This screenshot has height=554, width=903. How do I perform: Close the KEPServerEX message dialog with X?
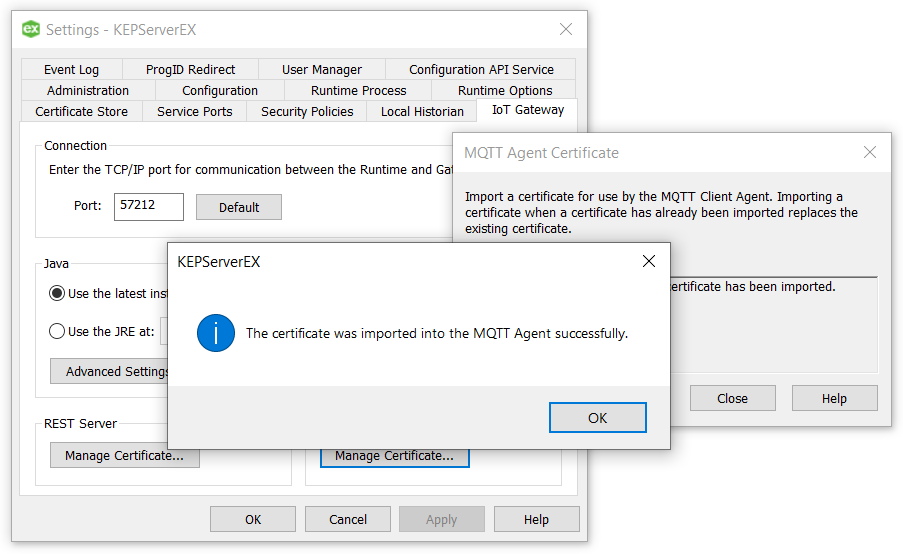[x=649, y=261]
